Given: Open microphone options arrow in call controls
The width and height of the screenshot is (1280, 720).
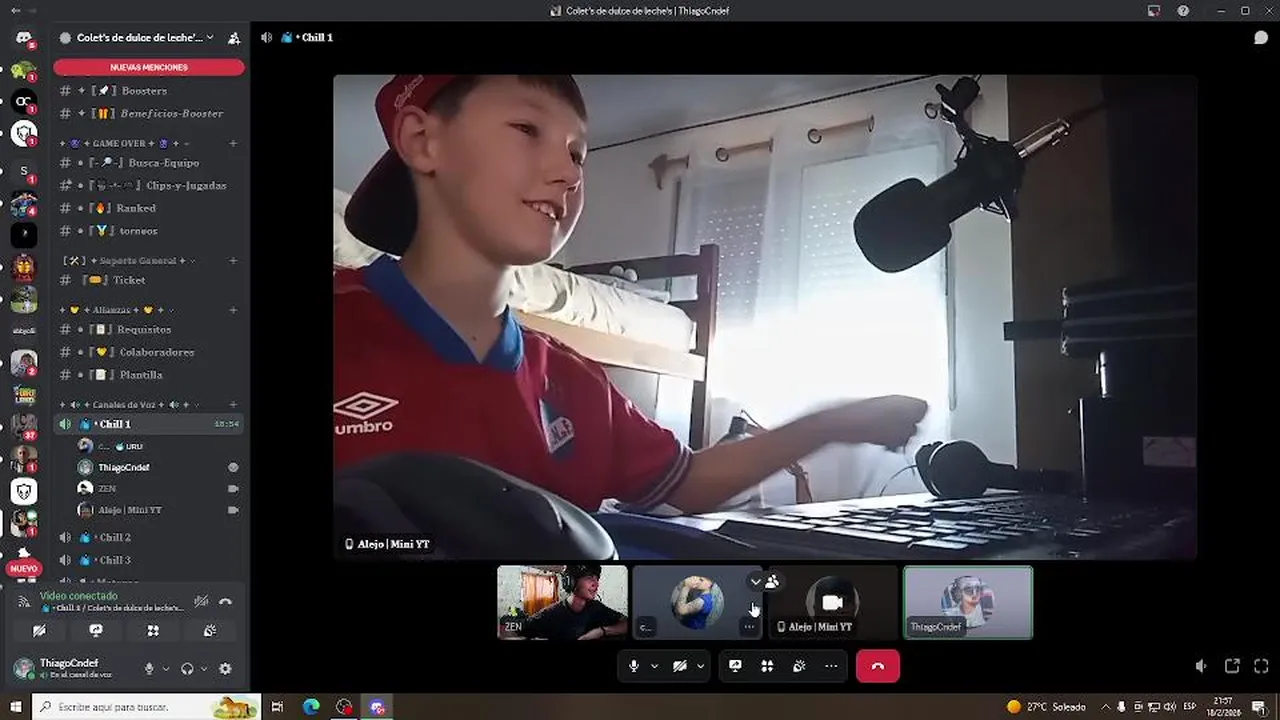Looking at the screenshot, I should 654,666.
